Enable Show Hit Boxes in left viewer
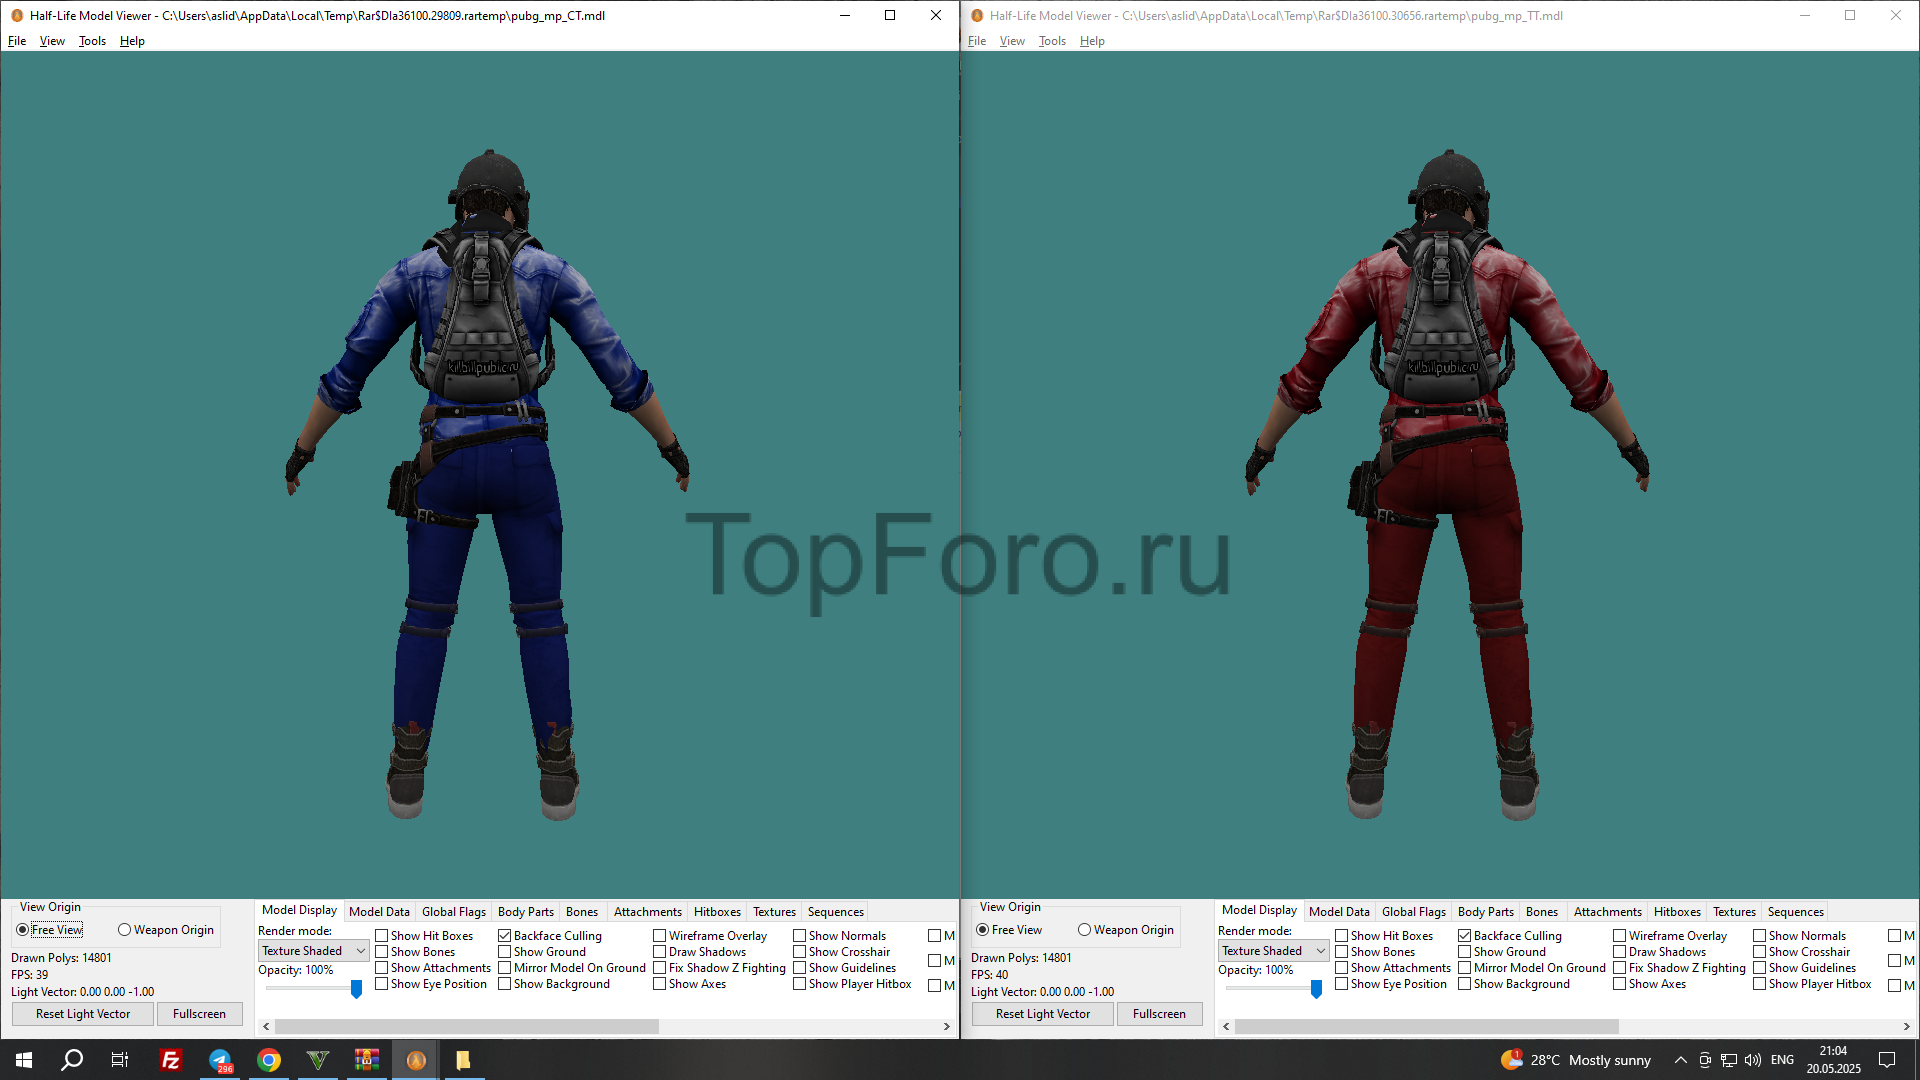Image resolution: width=1920 pixels, height=1080 pixels. [x=382, y=936]
